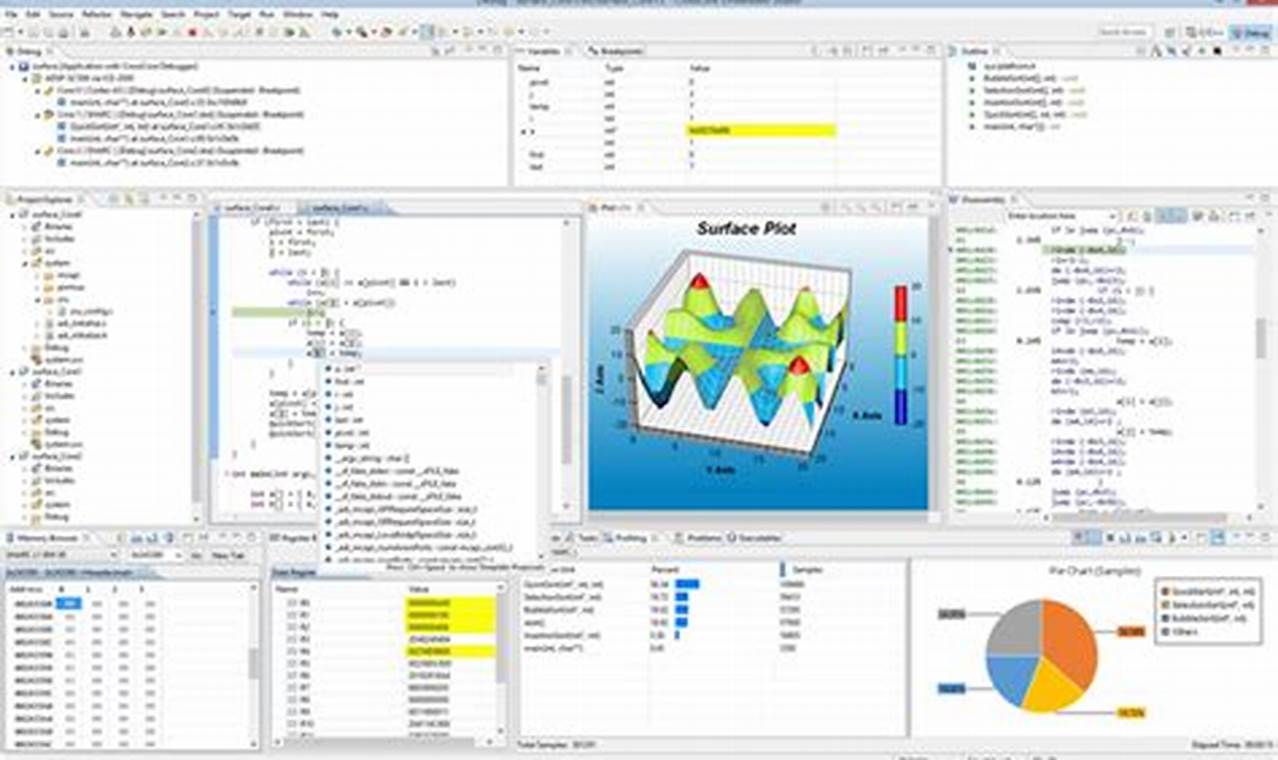Image resolution: width=1278 pixels, height=760 pixels.
Task: Select the Resume debug icon
Action: [x=161, y=31]
